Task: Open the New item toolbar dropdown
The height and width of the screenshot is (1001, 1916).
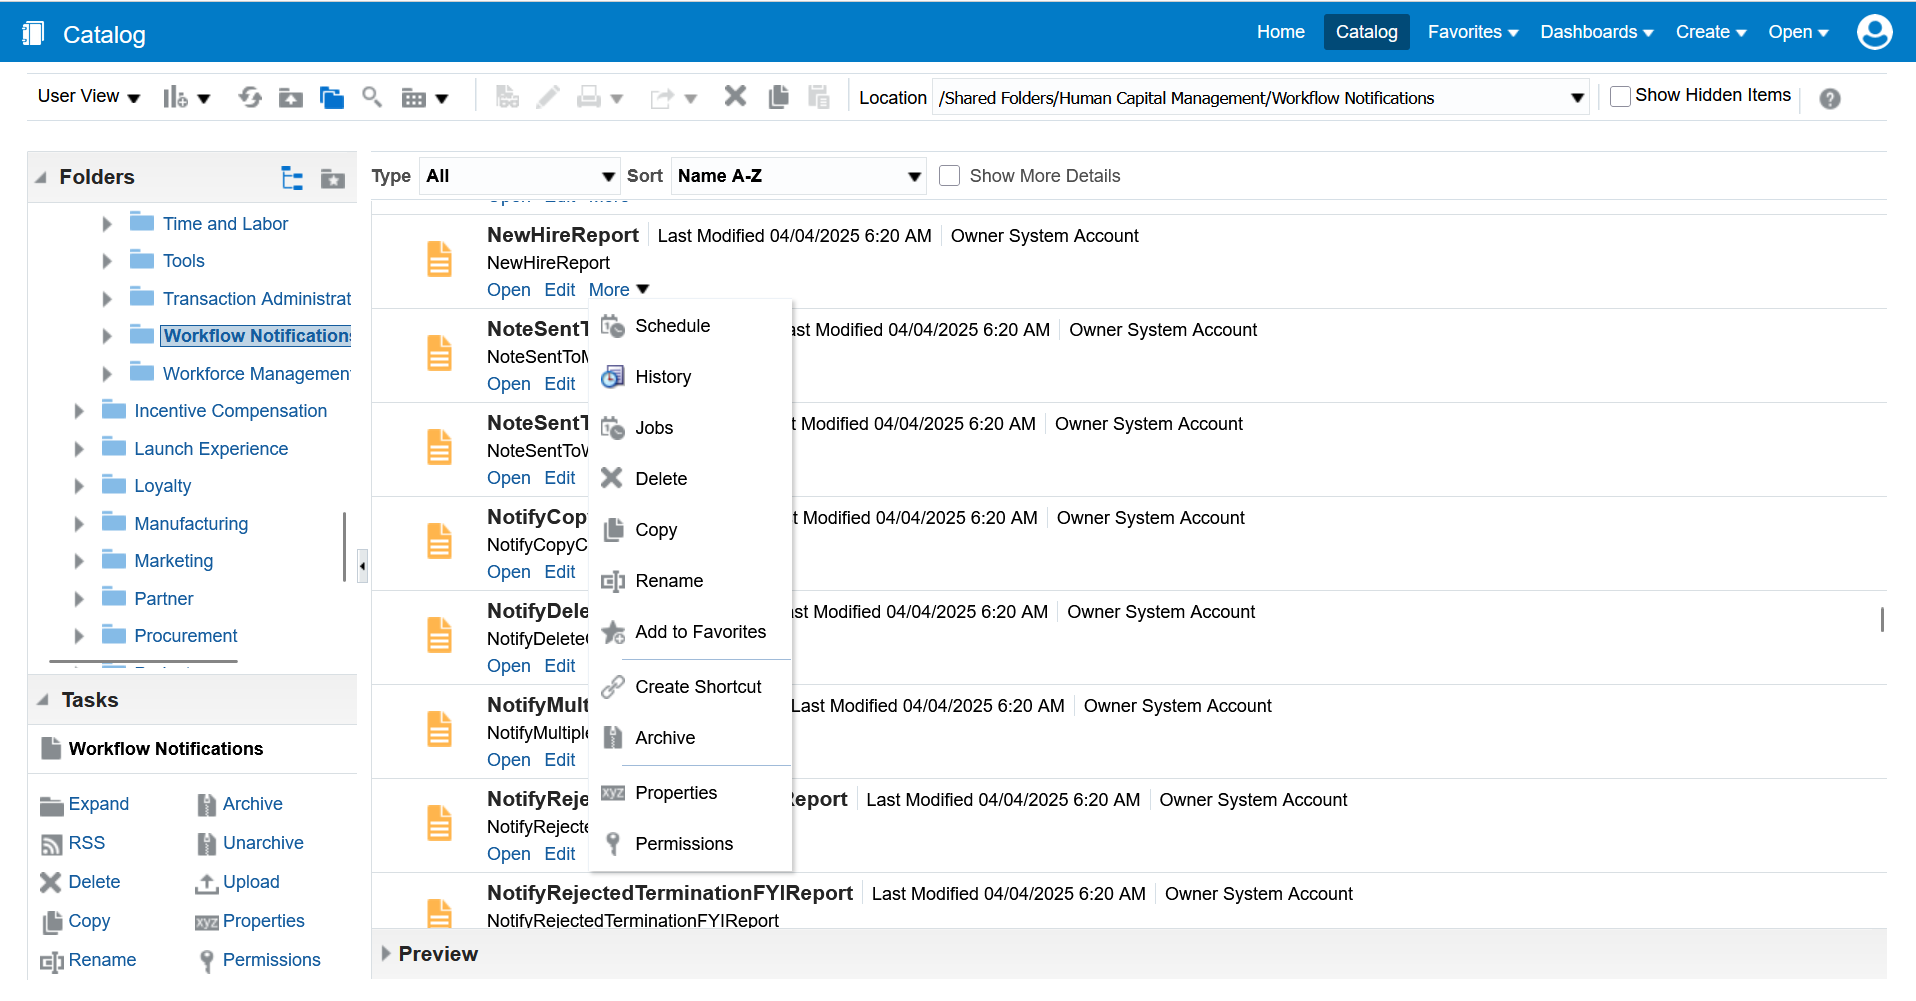Action: point(186,97)
